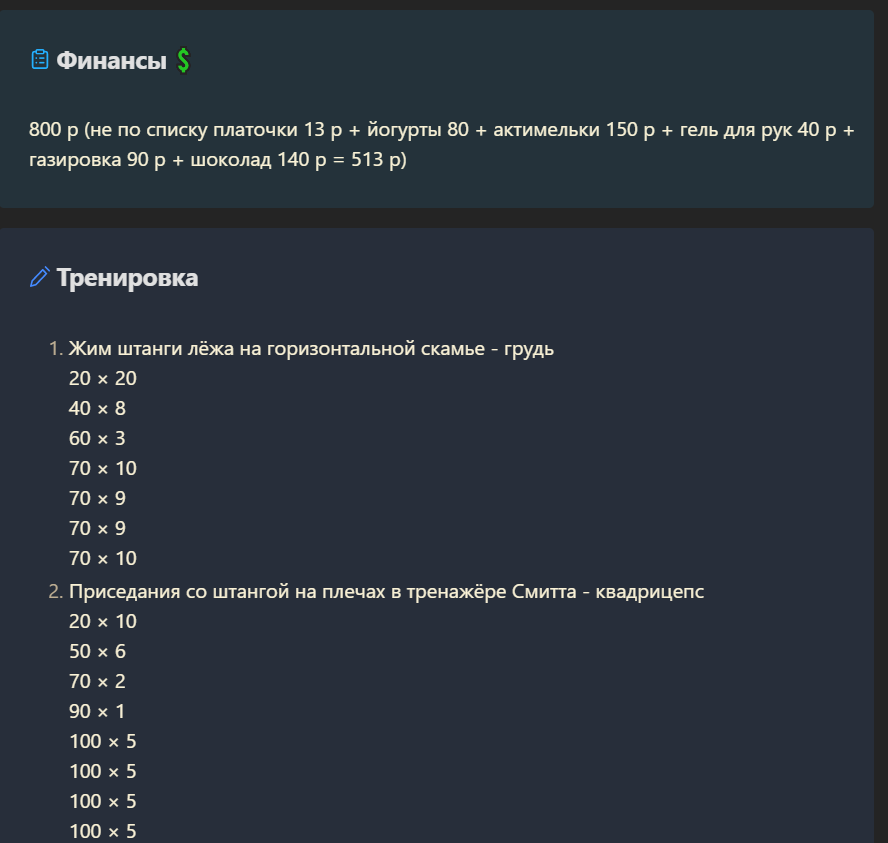Click the Тренировка heading
Viewport: 888px width, 843px height.
coord(127,277)
